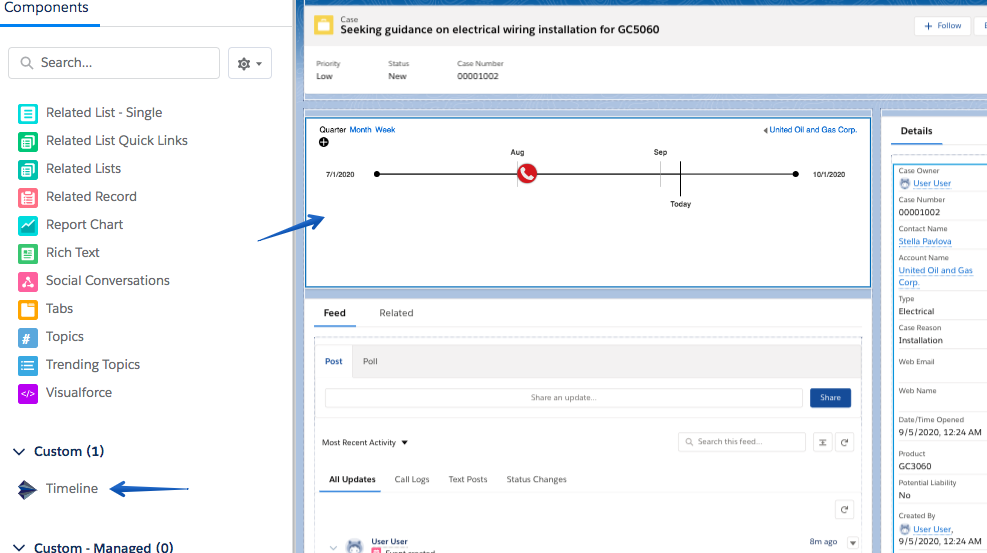Click the Rich Text component icon
Viewport: 987px width, 553px height.
point(28,253)
